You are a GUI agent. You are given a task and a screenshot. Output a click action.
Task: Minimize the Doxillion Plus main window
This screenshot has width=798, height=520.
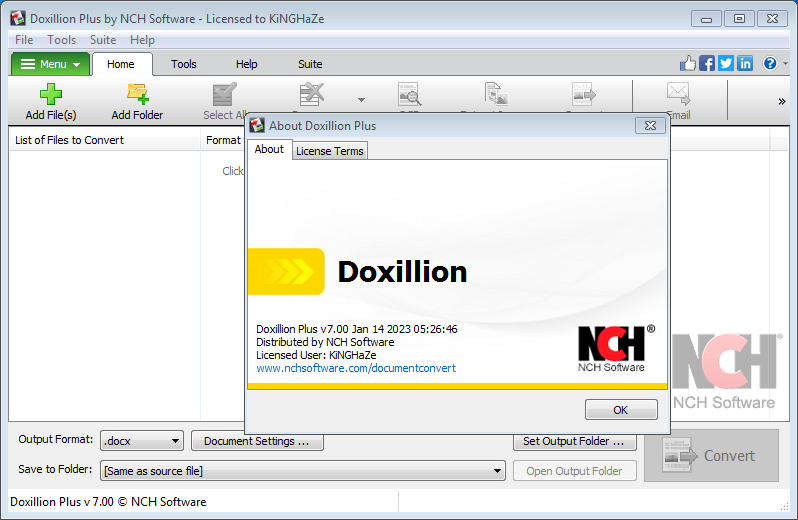[x=706, y=19]
